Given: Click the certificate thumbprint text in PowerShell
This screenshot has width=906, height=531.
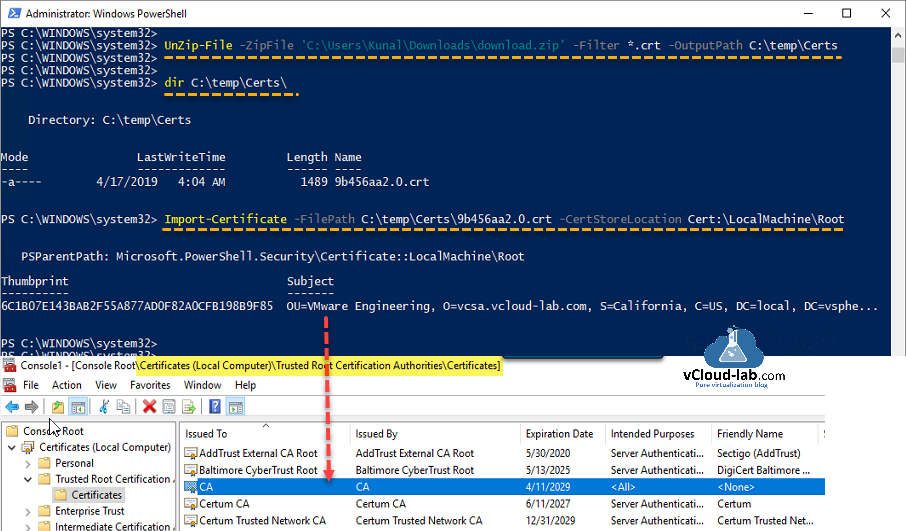Looking at the screenshot, I should (137, 306).
